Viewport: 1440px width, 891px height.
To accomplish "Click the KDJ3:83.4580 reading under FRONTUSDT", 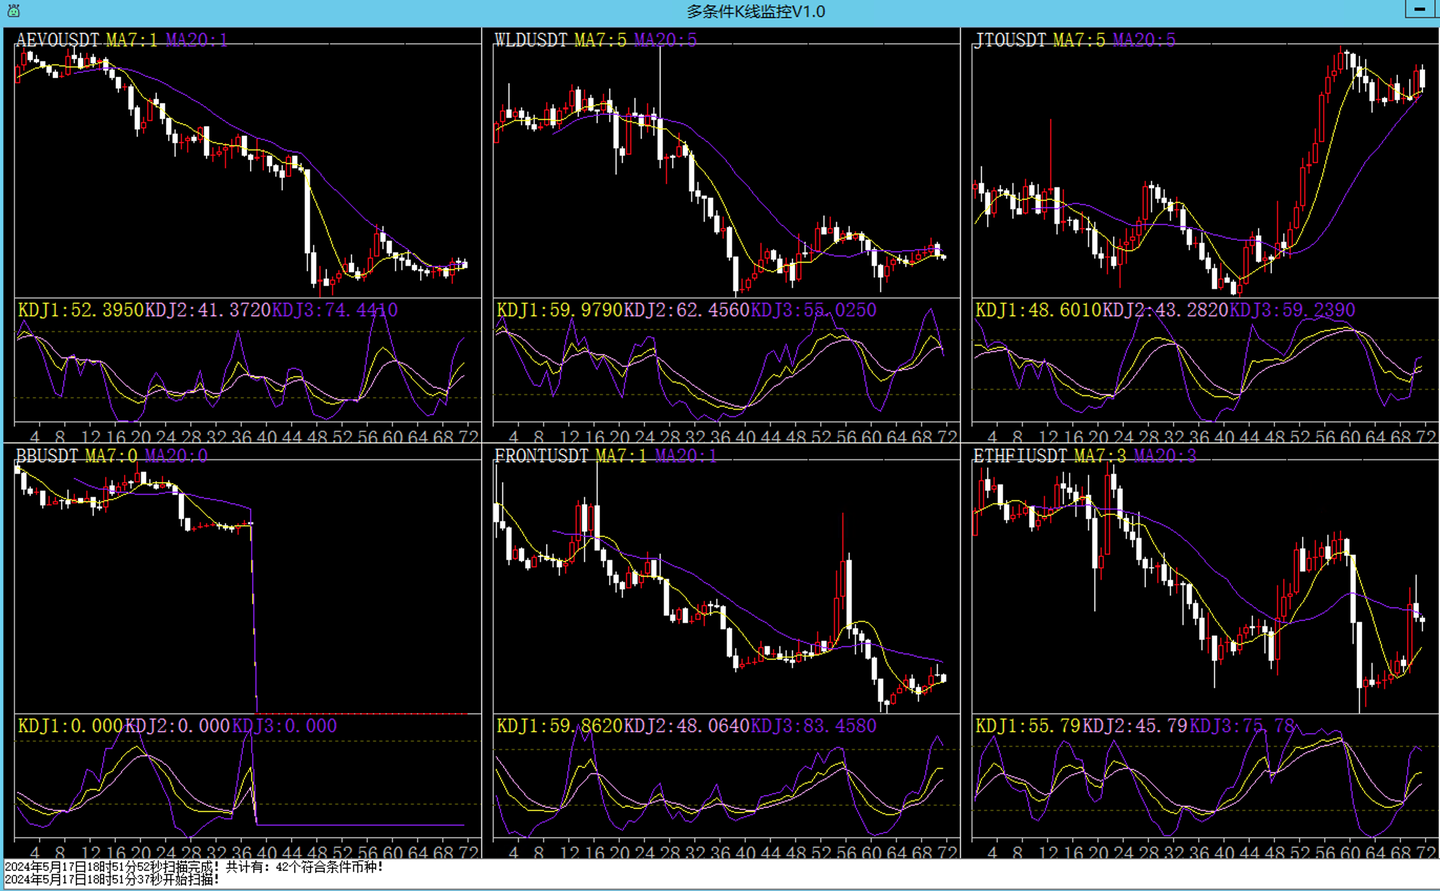I will point(814,726).
